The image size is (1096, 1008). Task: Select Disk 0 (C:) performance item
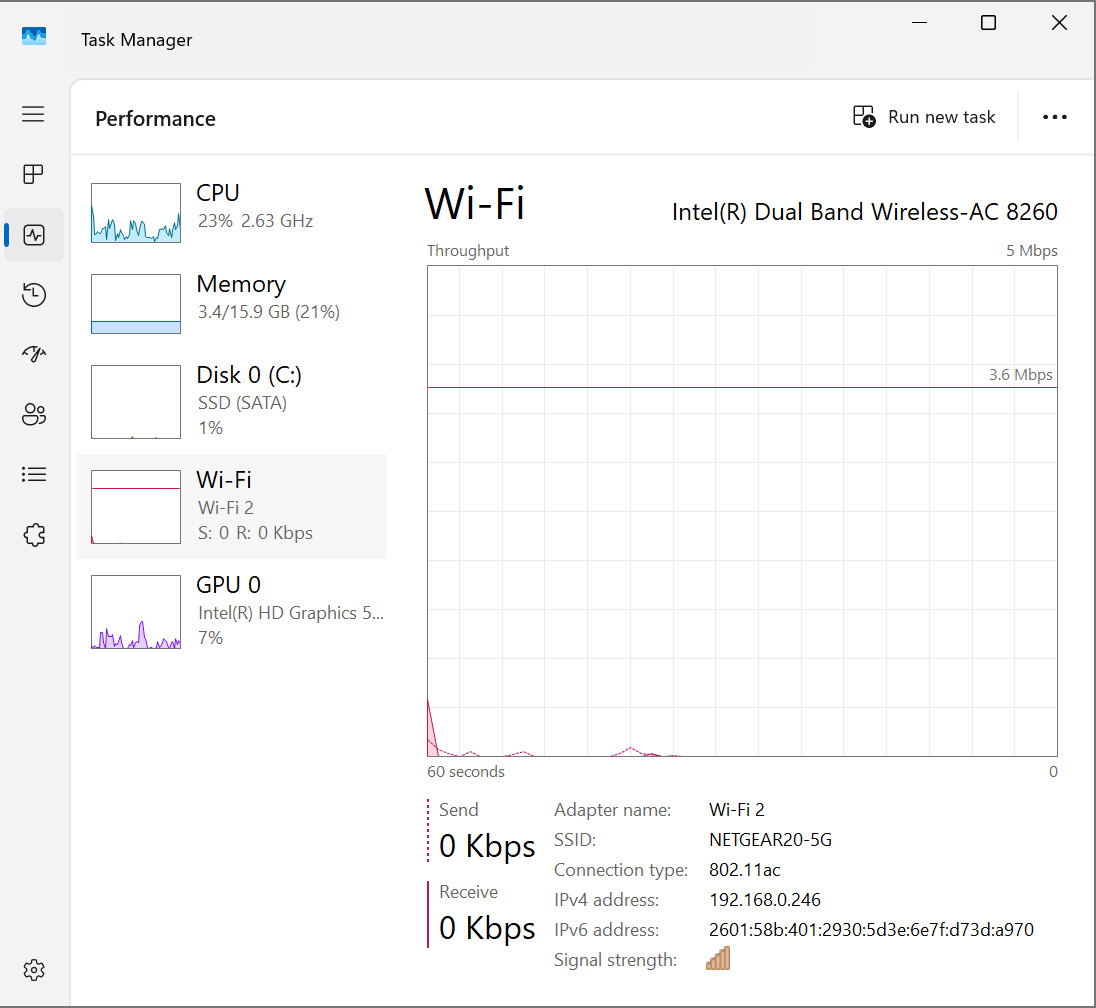click(x=231, y=402)
